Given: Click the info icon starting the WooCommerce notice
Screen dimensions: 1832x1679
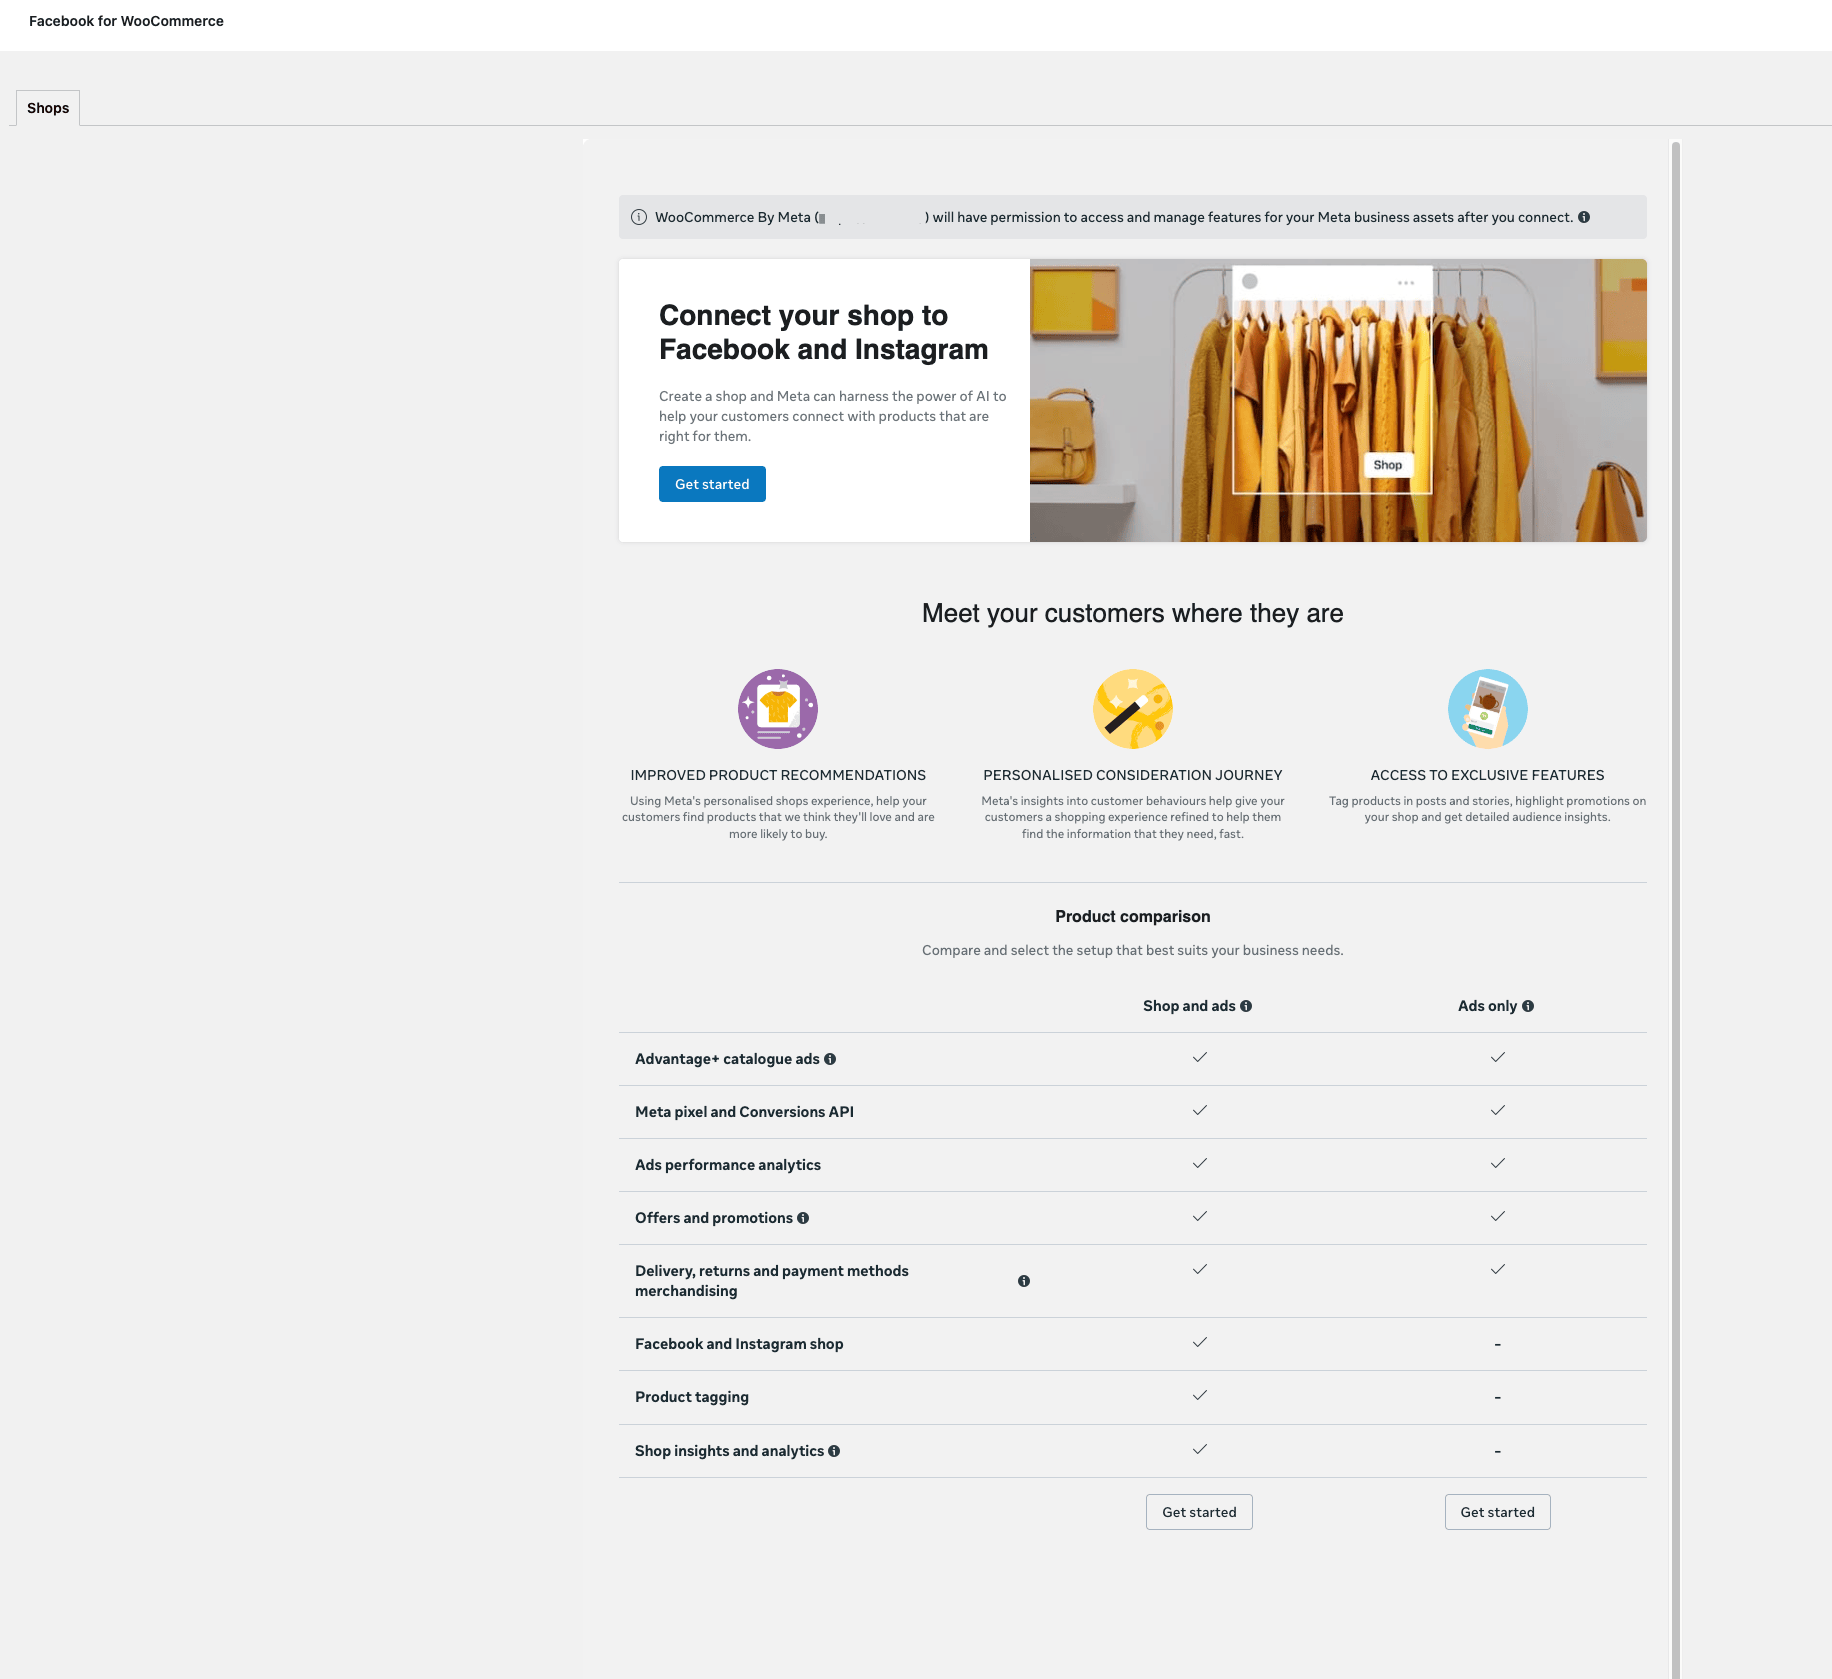Looking at the screenshot, I should coord(639,216).
